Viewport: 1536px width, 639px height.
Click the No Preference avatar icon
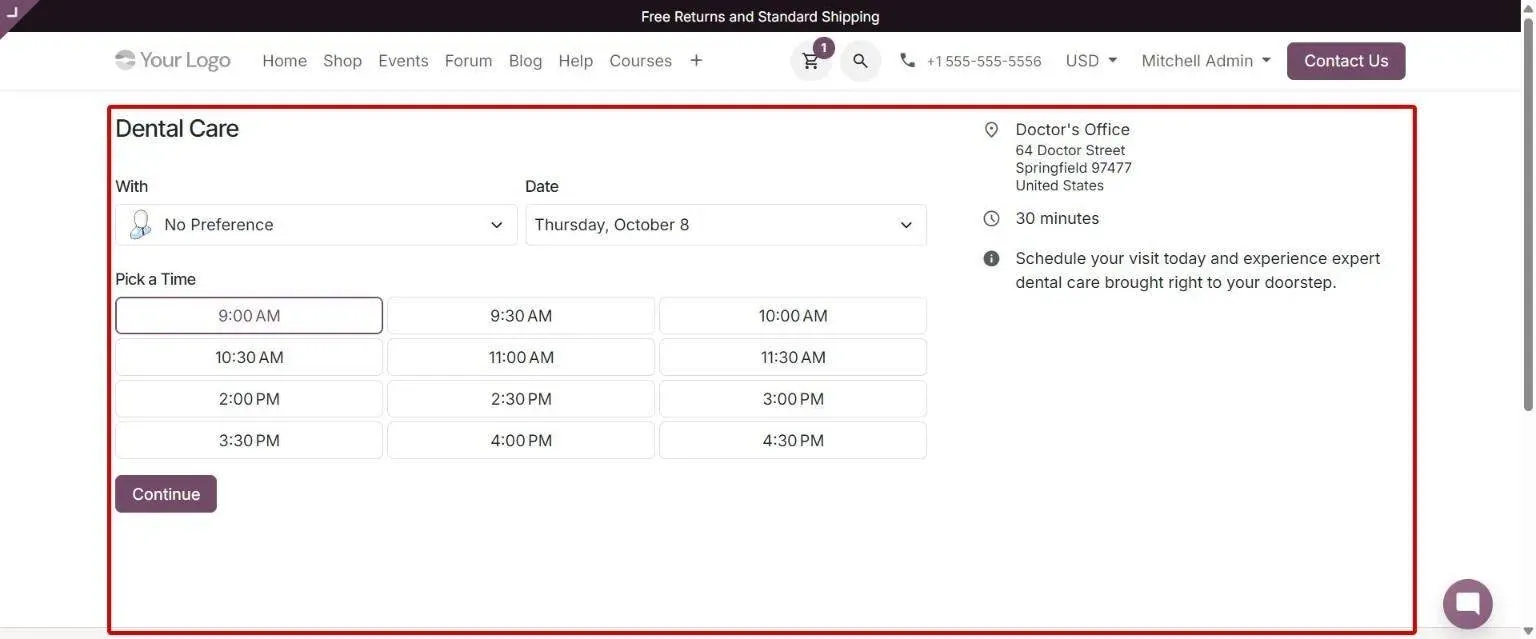[x=140, y=224]
